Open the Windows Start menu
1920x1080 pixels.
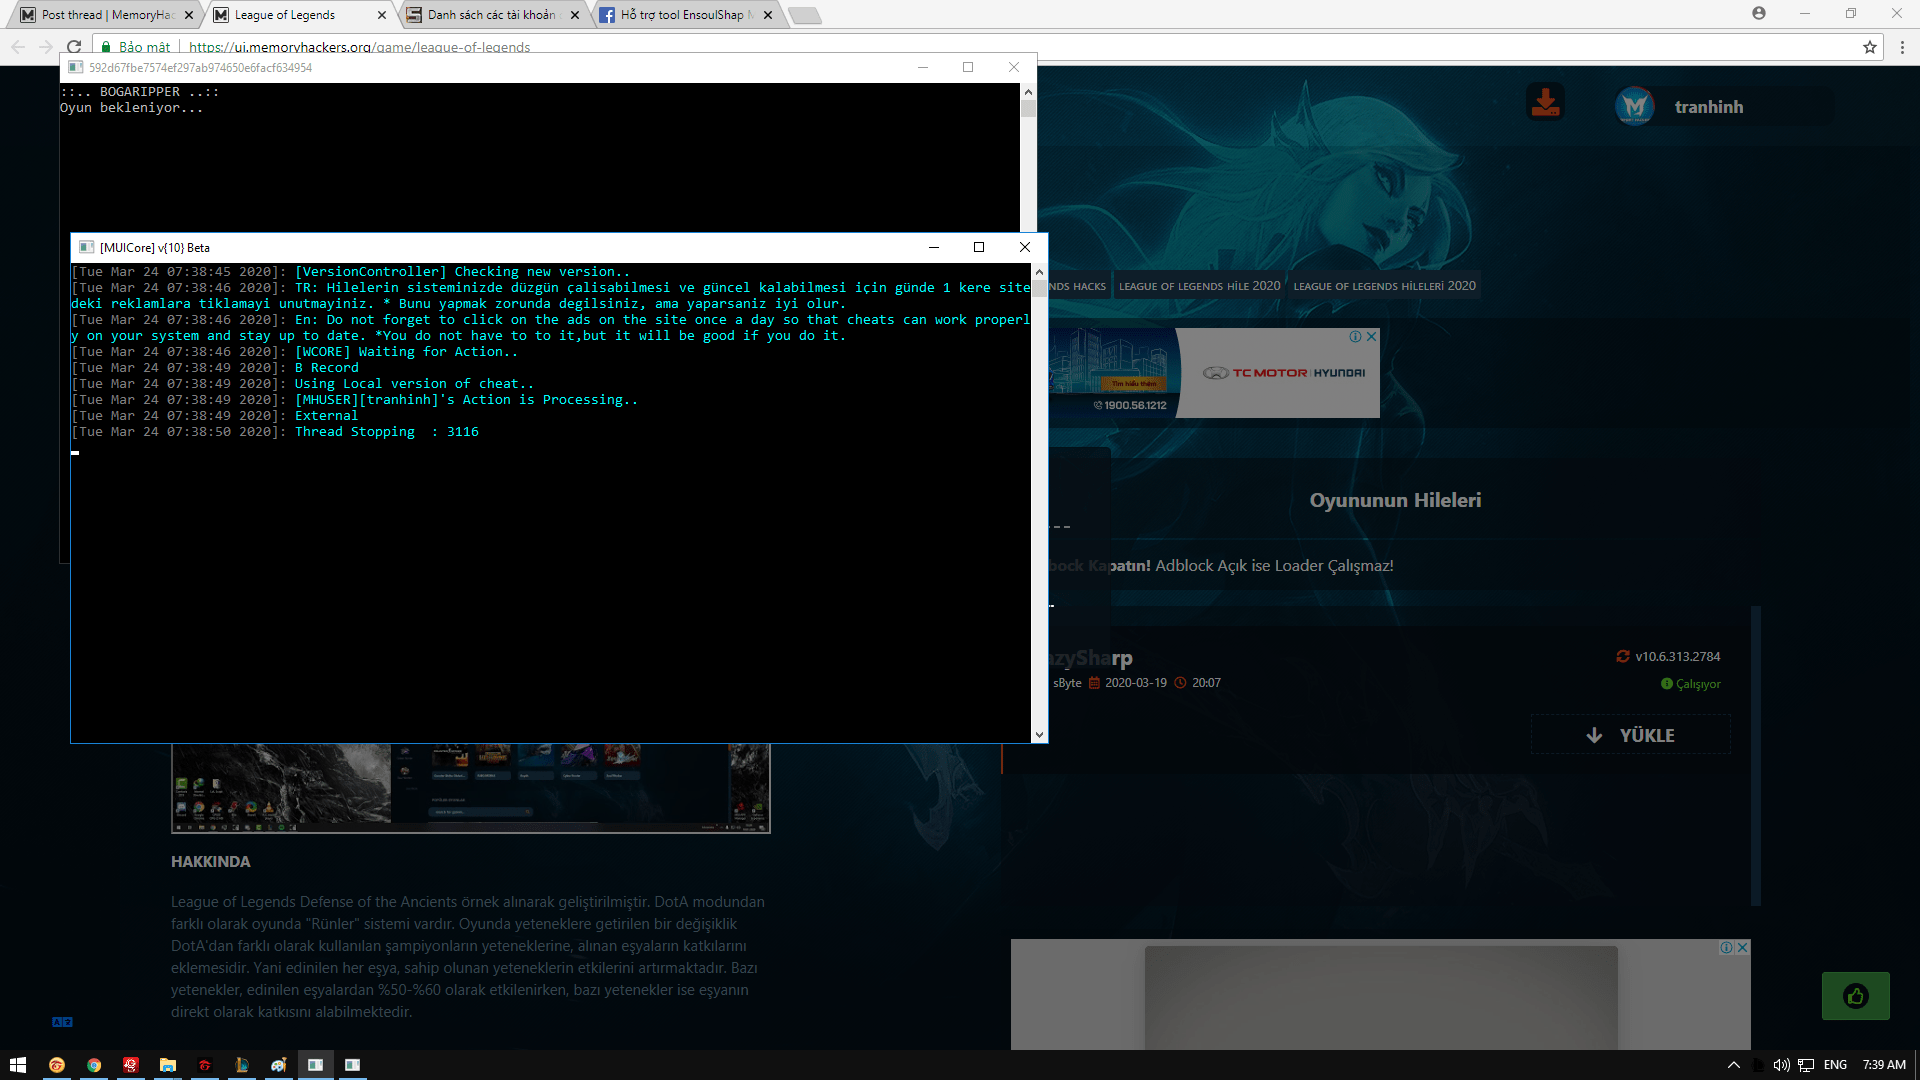click(18, 1065)
